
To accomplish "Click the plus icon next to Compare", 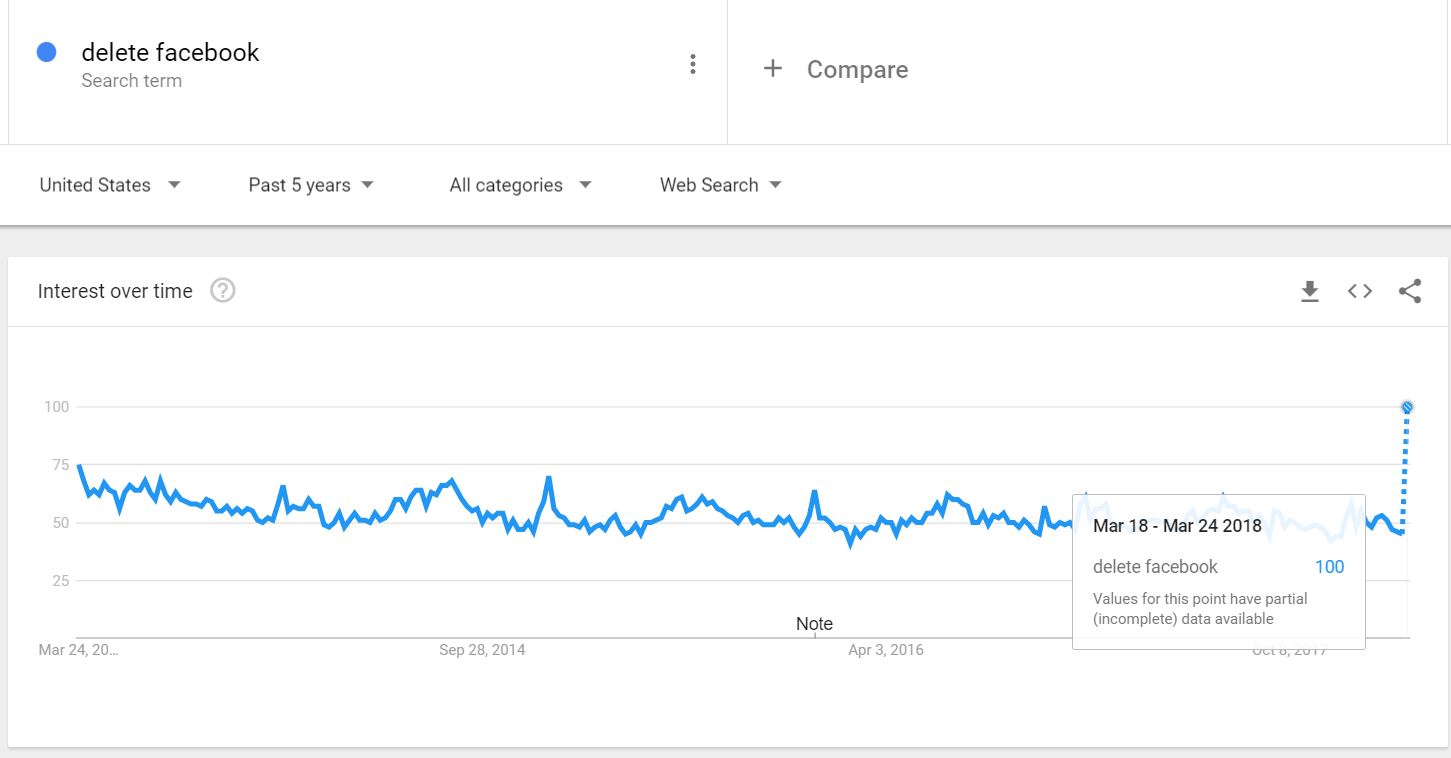I will [772, 69].
